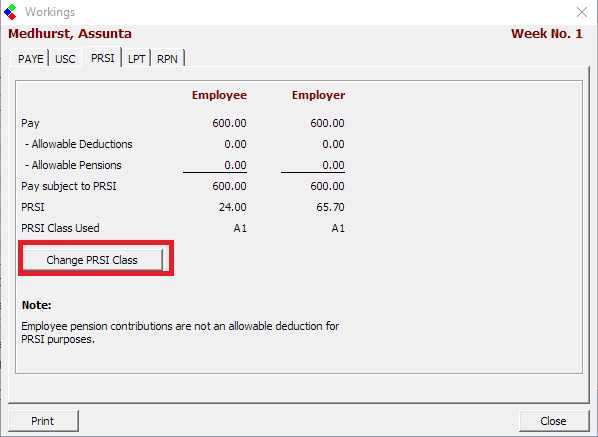The height and width of the screenshot is (437, 598).
Task: Click the Week No. 1 label
Action: tap(547, 34)
